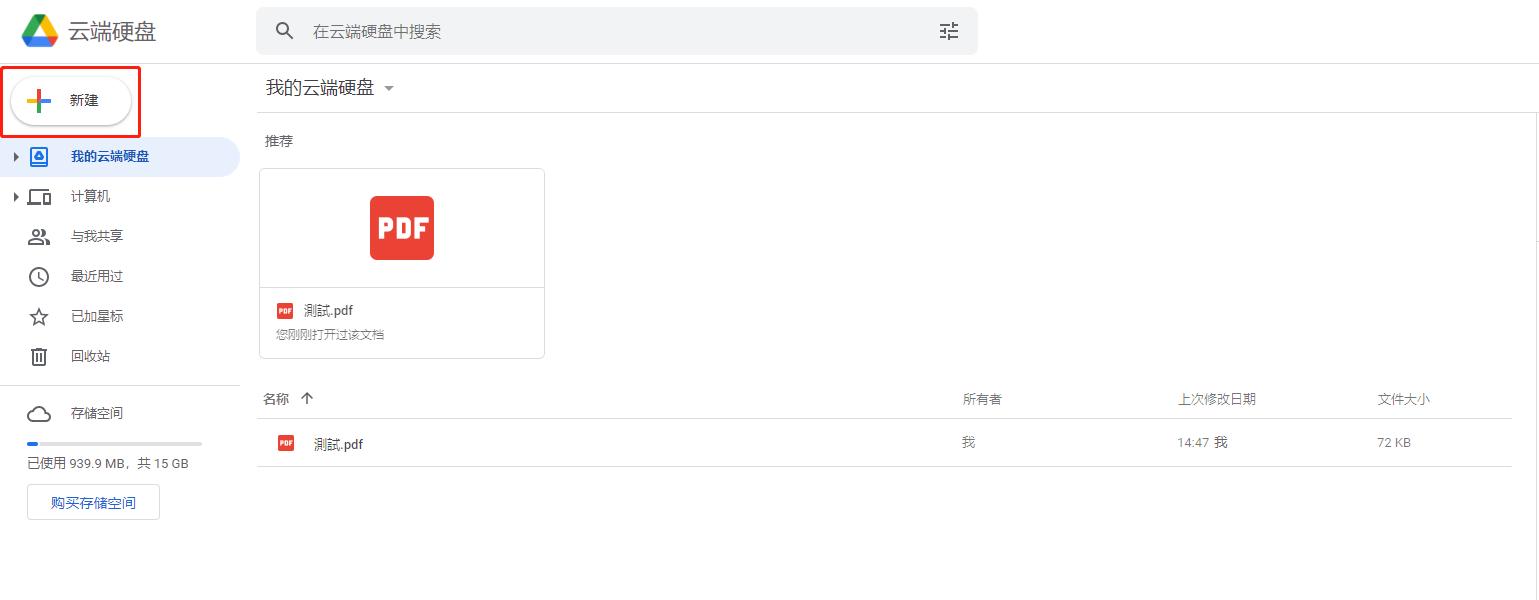1539x600 pixels.
Task: Select the 已加星标 star icon
Action: point(38,316)
